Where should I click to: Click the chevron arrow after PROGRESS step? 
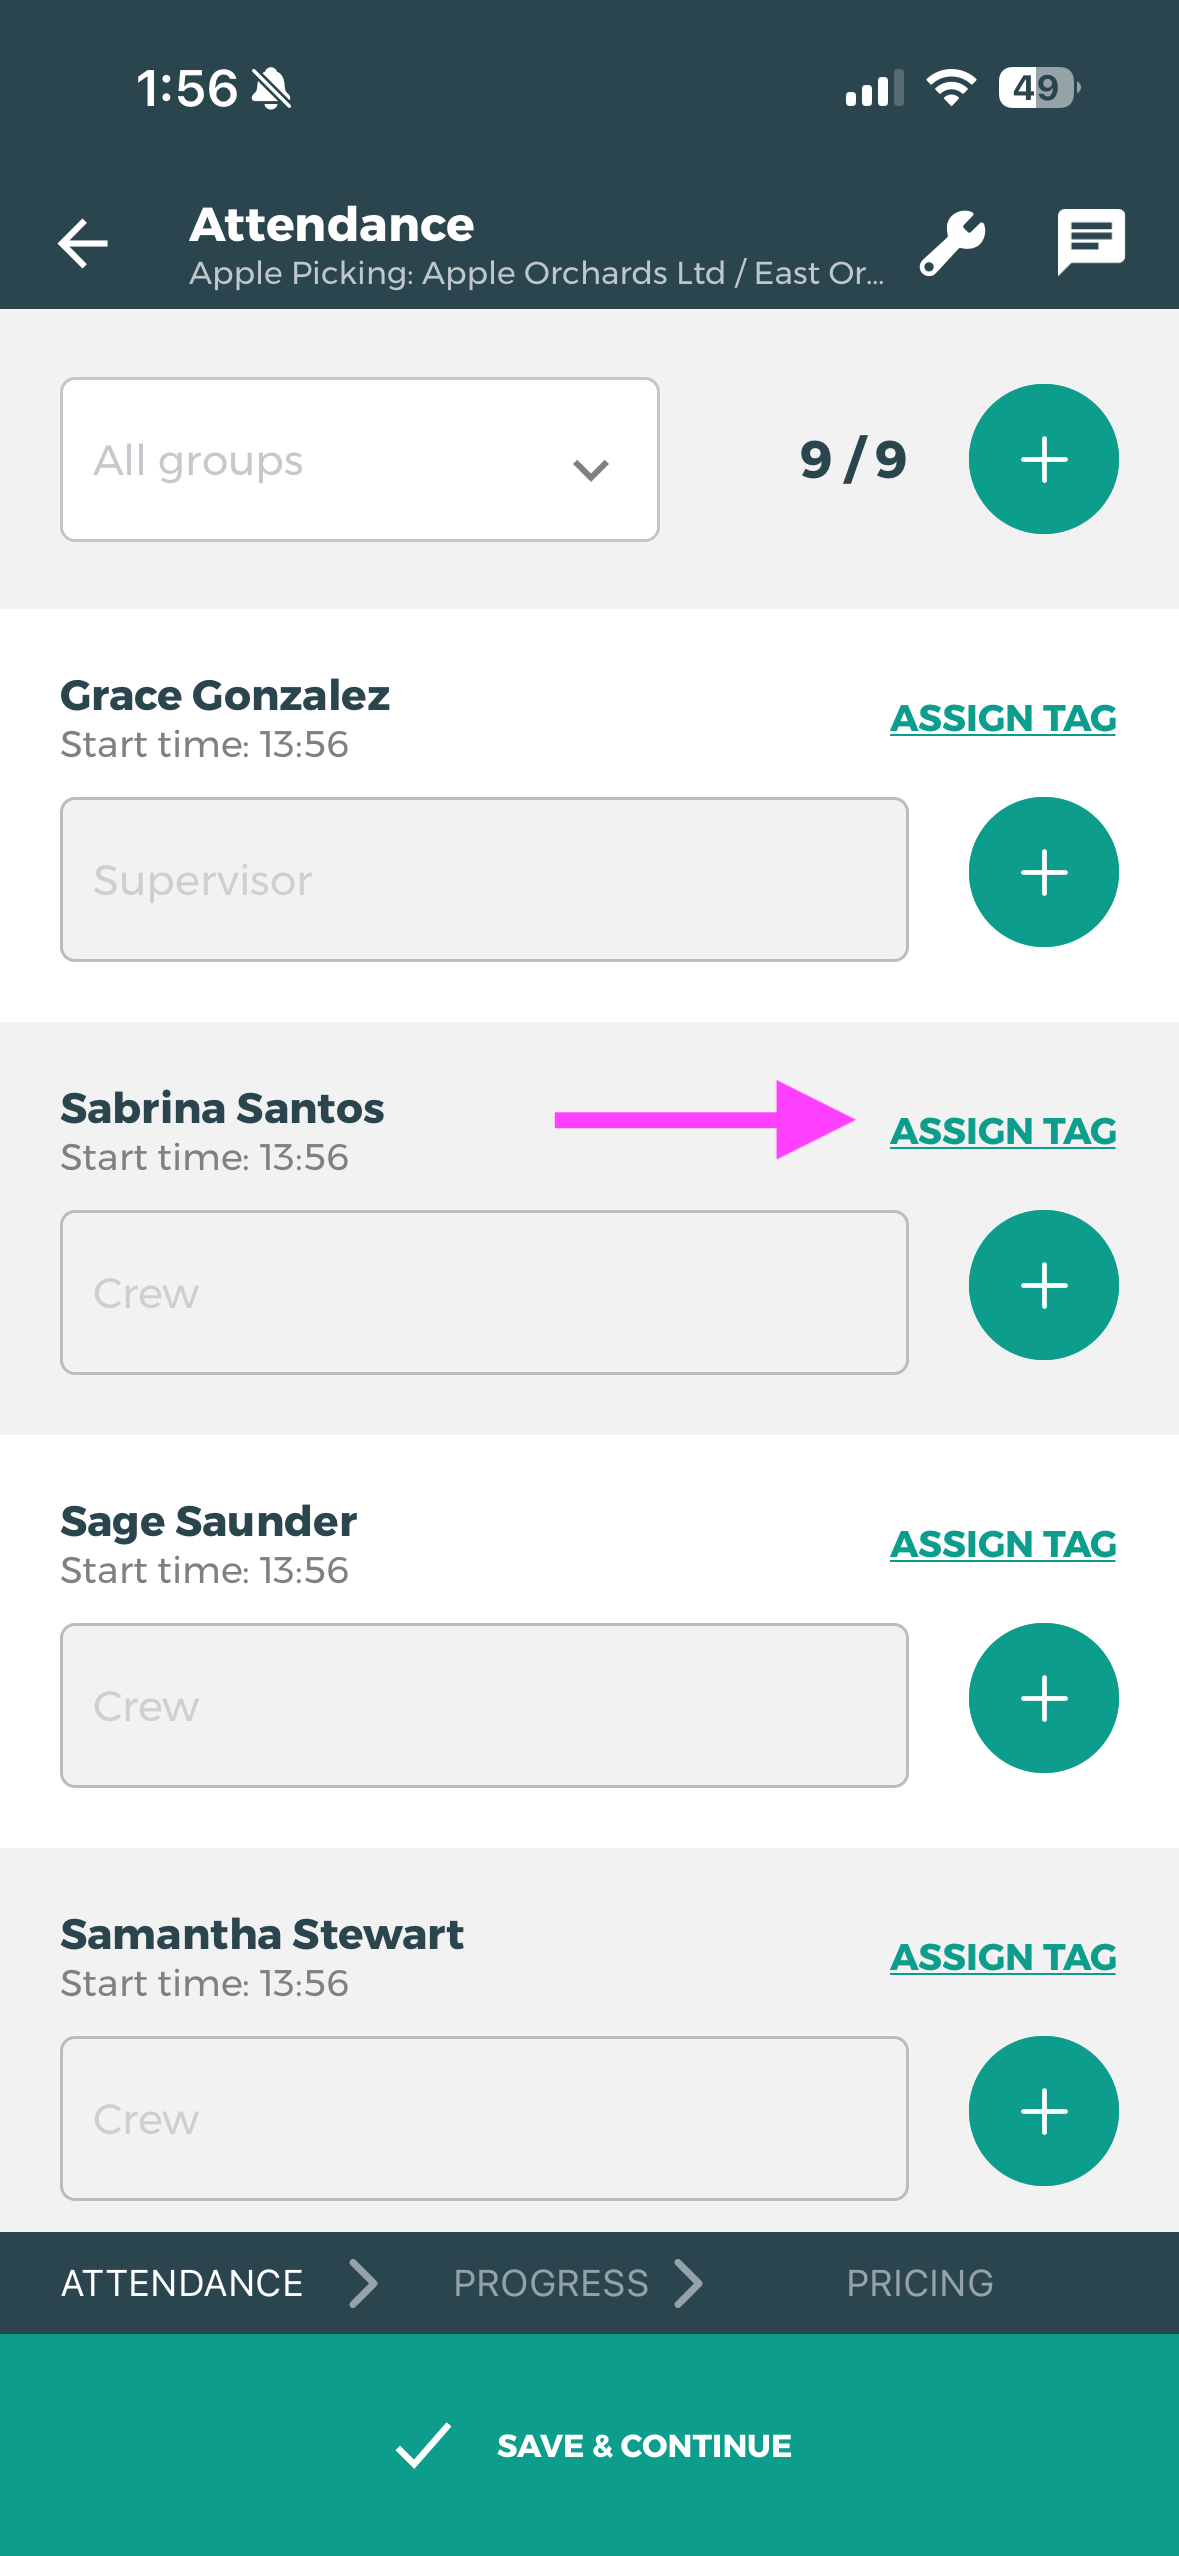pyautogui.click(x=688, y=2284)
